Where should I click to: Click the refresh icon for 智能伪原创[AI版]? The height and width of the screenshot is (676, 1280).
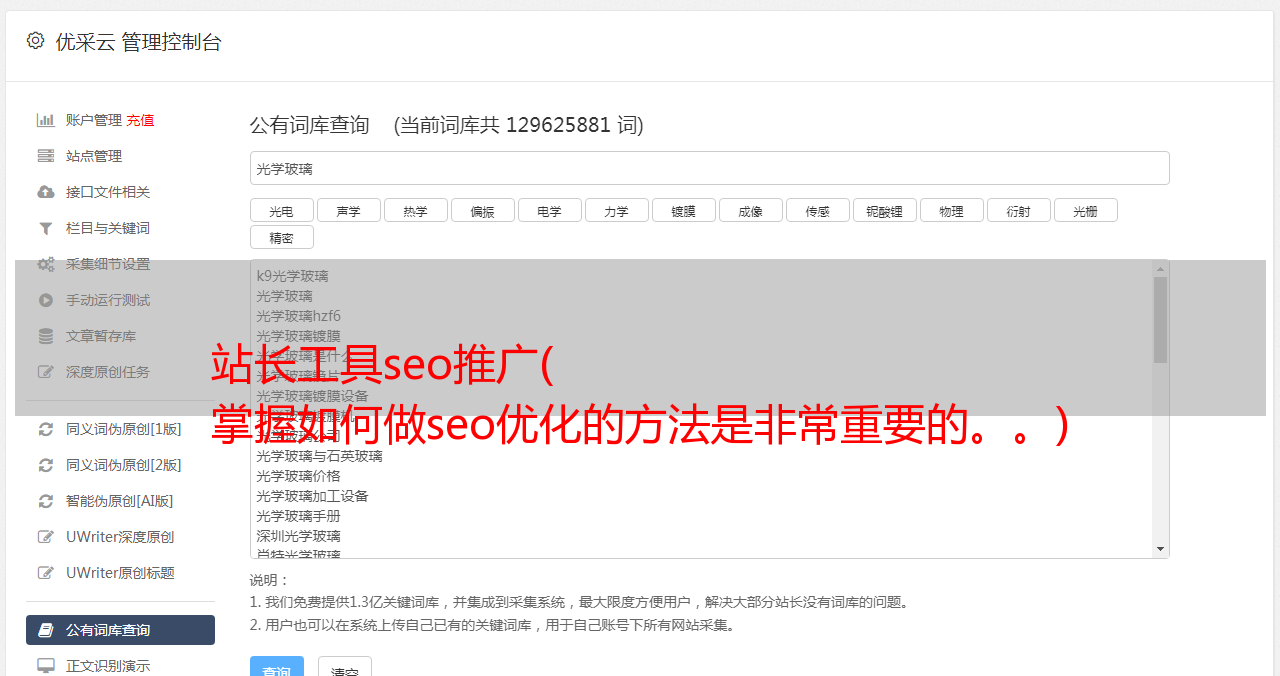pos(46,501)
